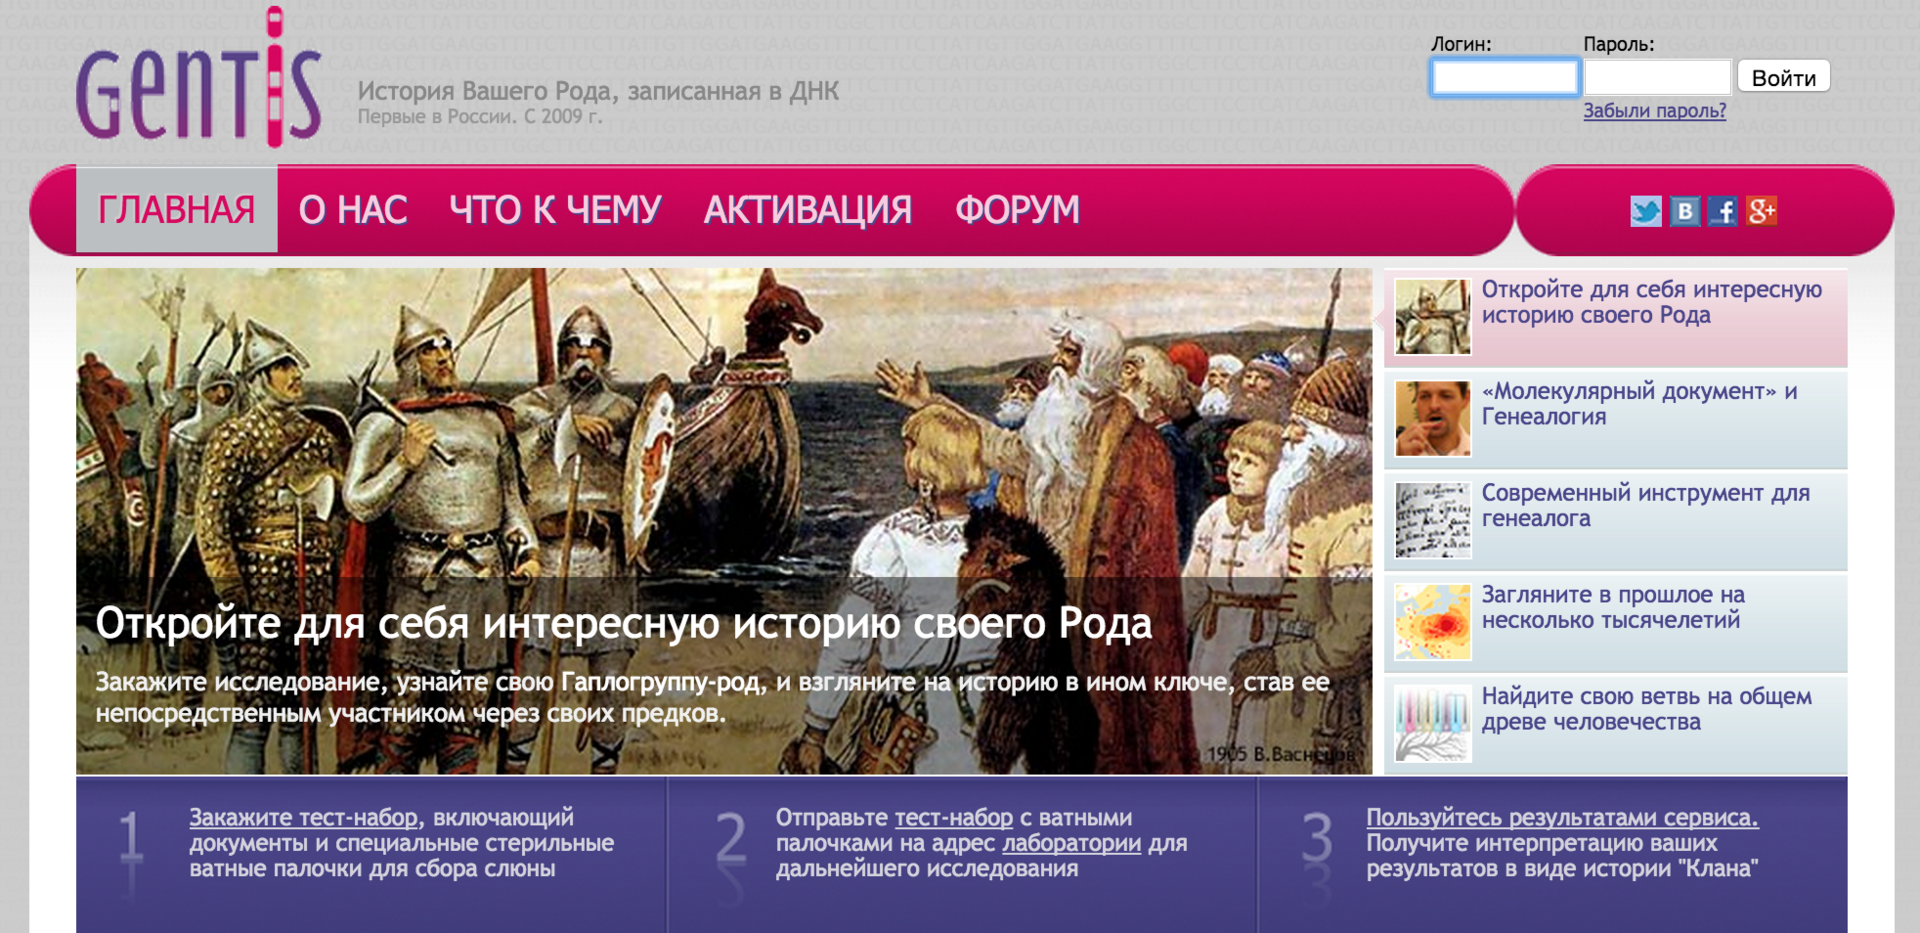Screen dimensions: 1920x933
Task: Open the Закажите тест-набор link
Action: (304, 817)
